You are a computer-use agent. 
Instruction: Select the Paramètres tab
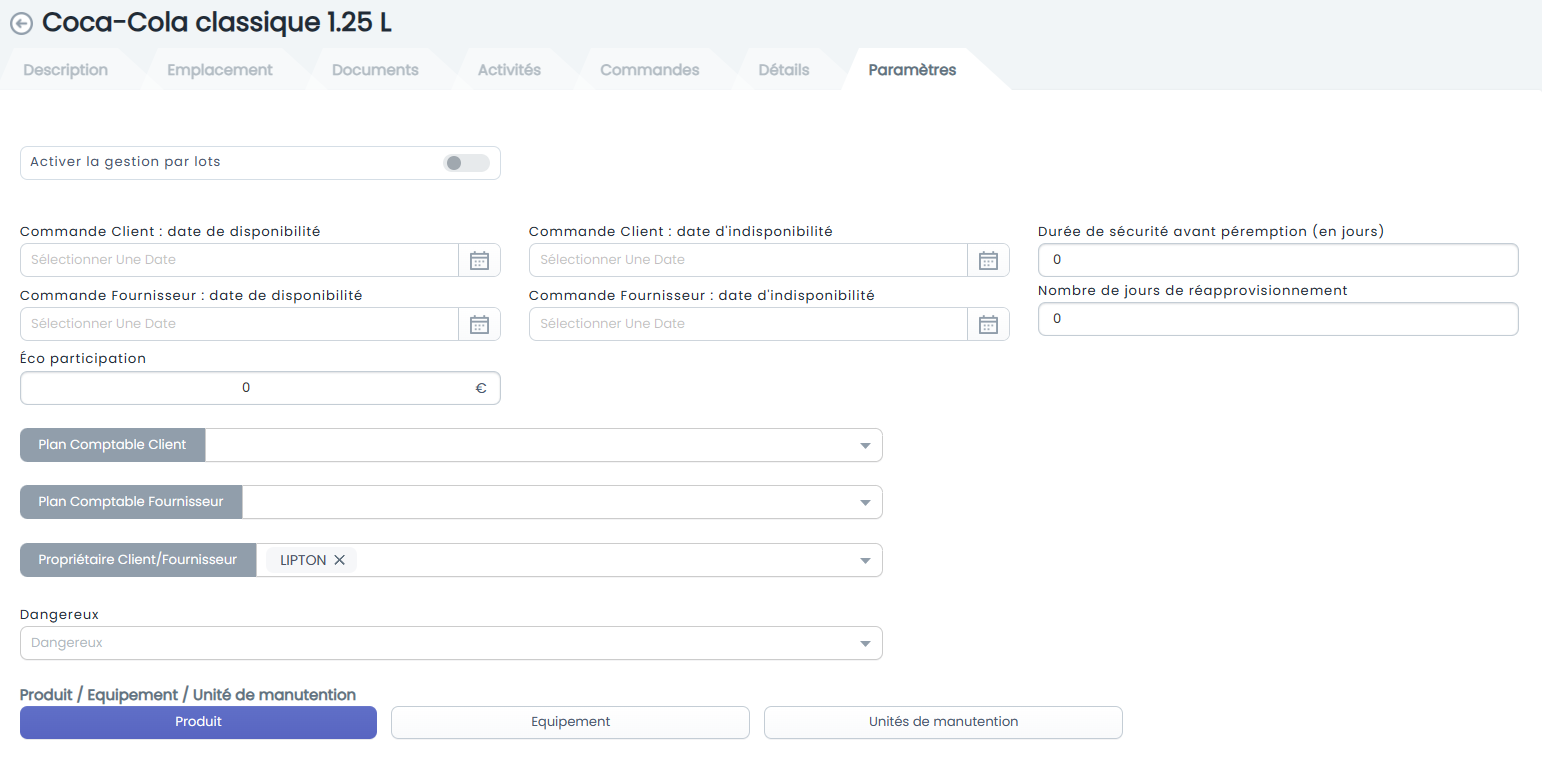coord(912,70)
